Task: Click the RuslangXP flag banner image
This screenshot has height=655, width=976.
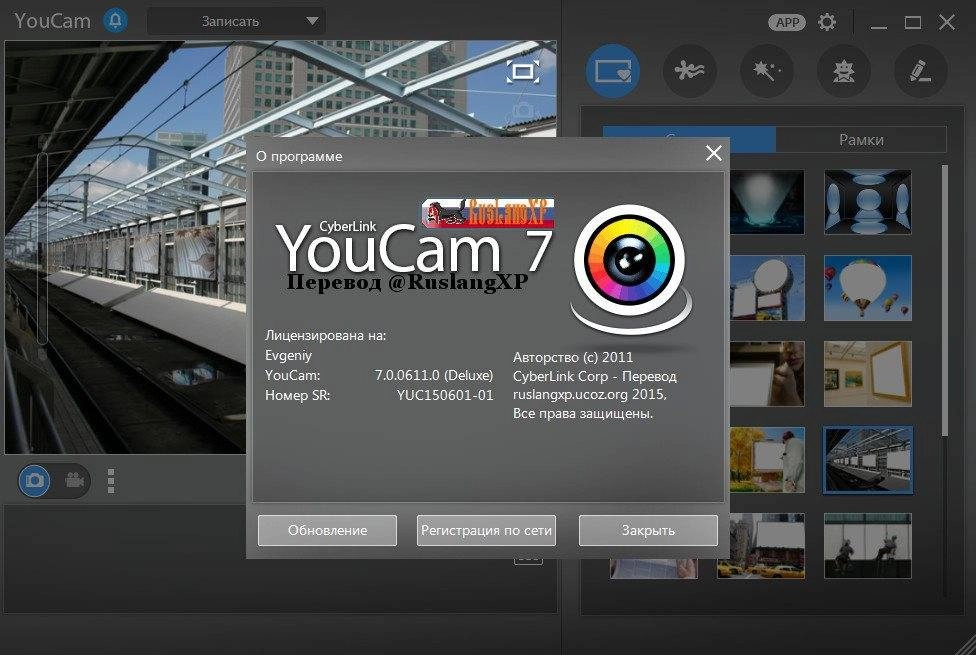Action: pos(488,212)
